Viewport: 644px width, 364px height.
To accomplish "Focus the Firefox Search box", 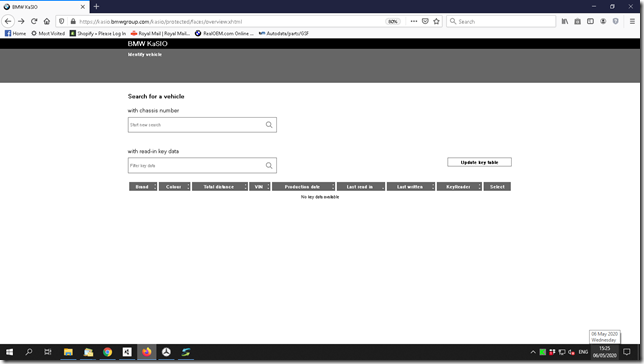I will [x=501, y=21].
